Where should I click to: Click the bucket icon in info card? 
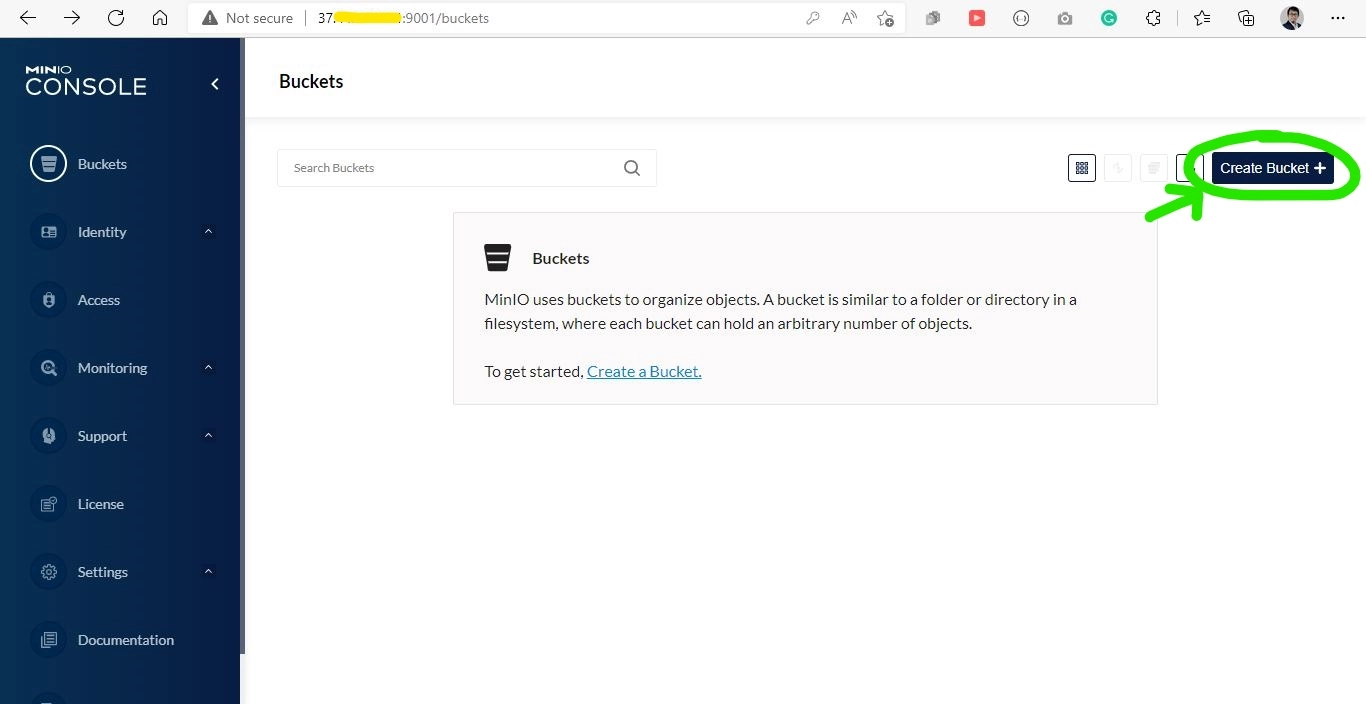click(x=497, y=258)
